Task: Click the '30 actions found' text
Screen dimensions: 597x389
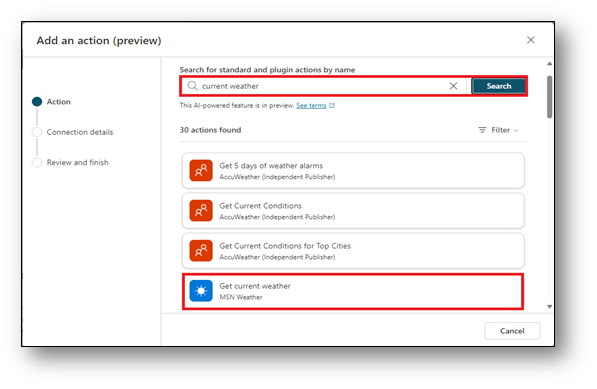Action: tap(210, 130)
